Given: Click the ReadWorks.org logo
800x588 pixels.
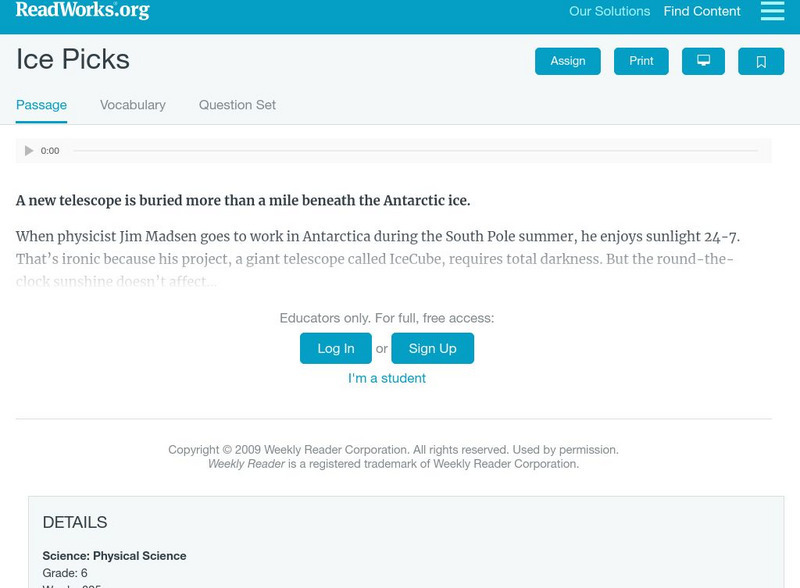Looking at the screenshot, I should (x=82, y=11).
